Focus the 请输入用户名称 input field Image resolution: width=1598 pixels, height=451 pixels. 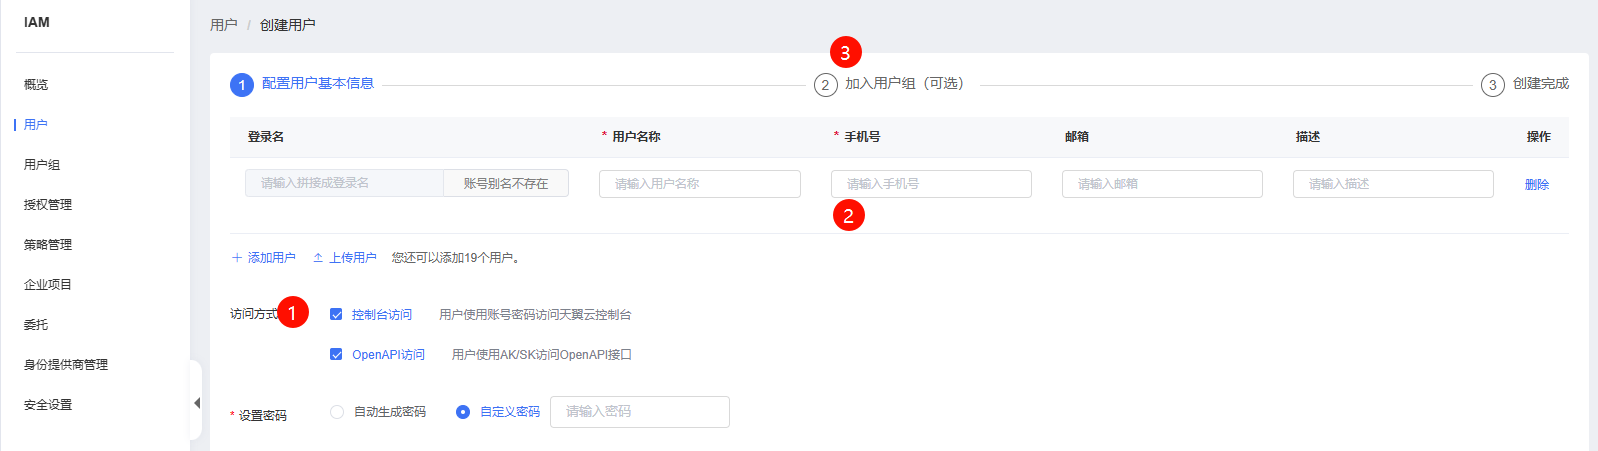point(700,184)
